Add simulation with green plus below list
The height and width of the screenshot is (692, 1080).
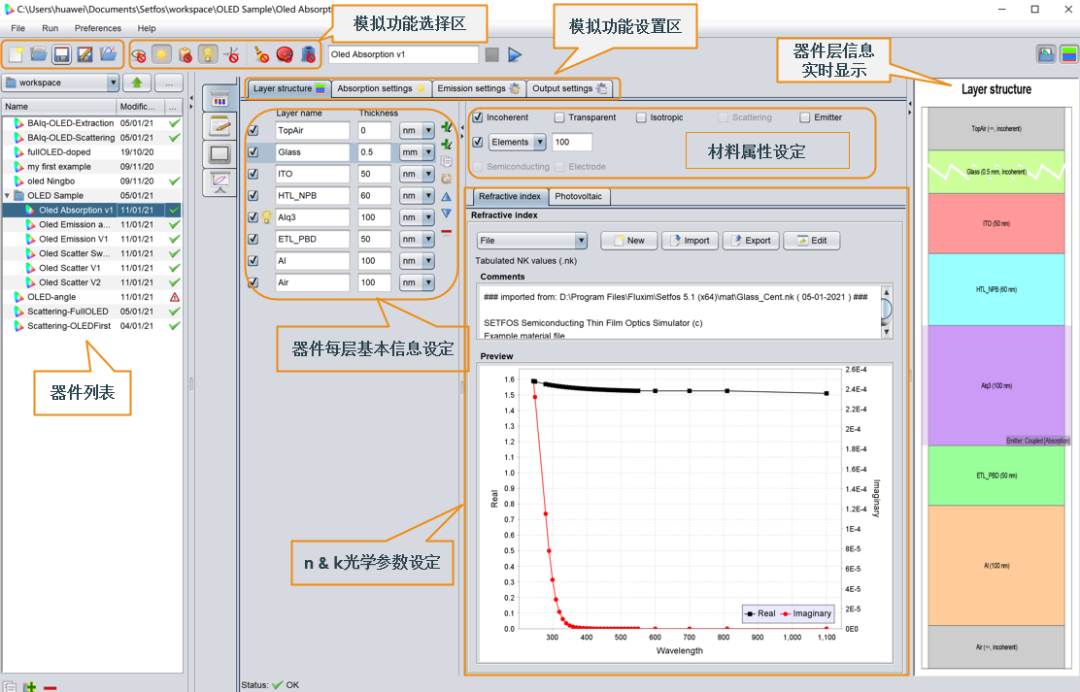(30, 686)
